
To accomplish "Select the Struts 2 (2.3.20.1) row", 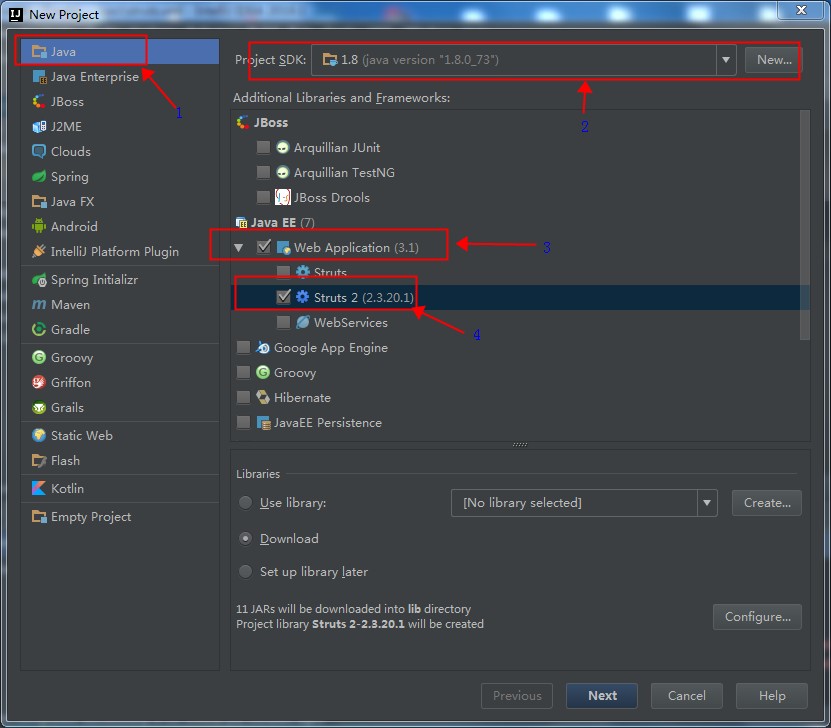I will click(520, 297).
